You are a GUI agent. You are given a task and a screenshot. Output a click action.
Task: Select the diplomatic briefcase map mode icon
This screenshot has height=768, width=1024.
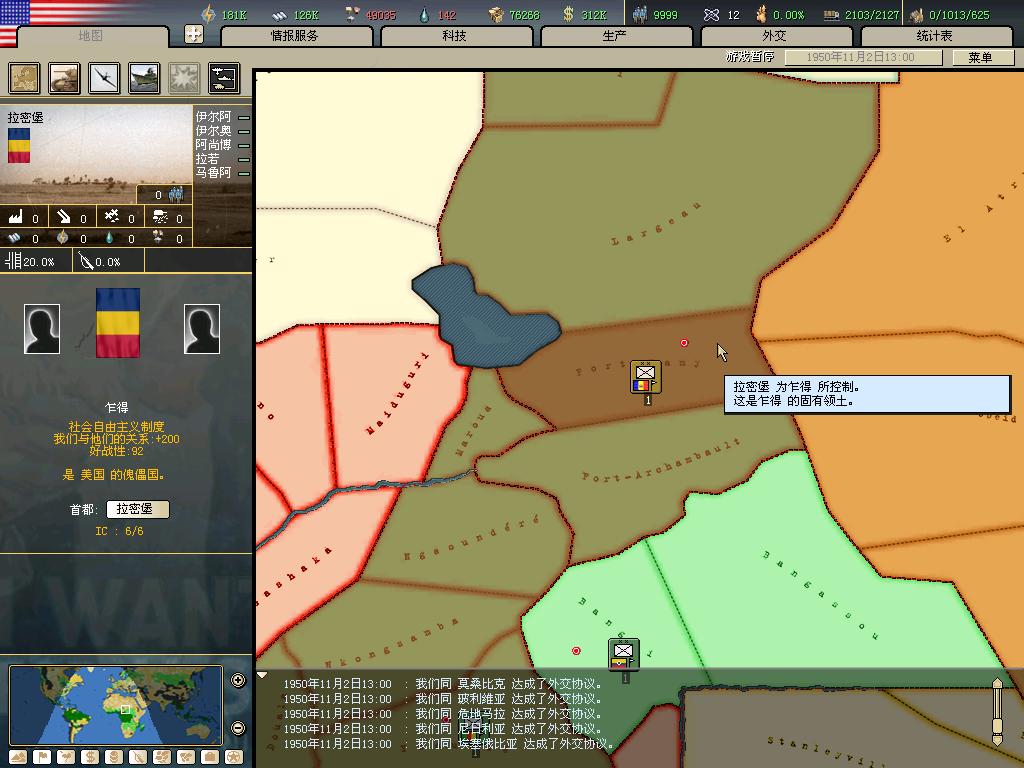[210, 757]
